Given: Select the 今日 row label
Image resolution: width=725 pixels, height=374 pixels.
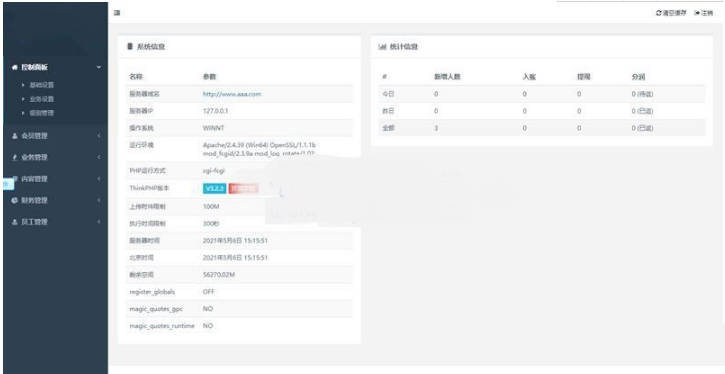Looking at the screenshot, I should (388, 94).
